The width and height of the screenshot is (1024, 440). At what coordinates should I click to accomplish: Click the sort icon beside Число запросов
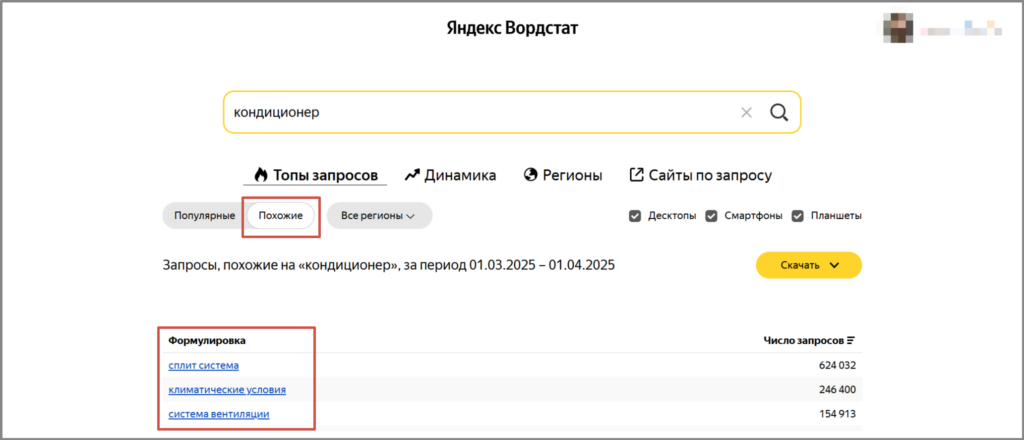point(851,341)
